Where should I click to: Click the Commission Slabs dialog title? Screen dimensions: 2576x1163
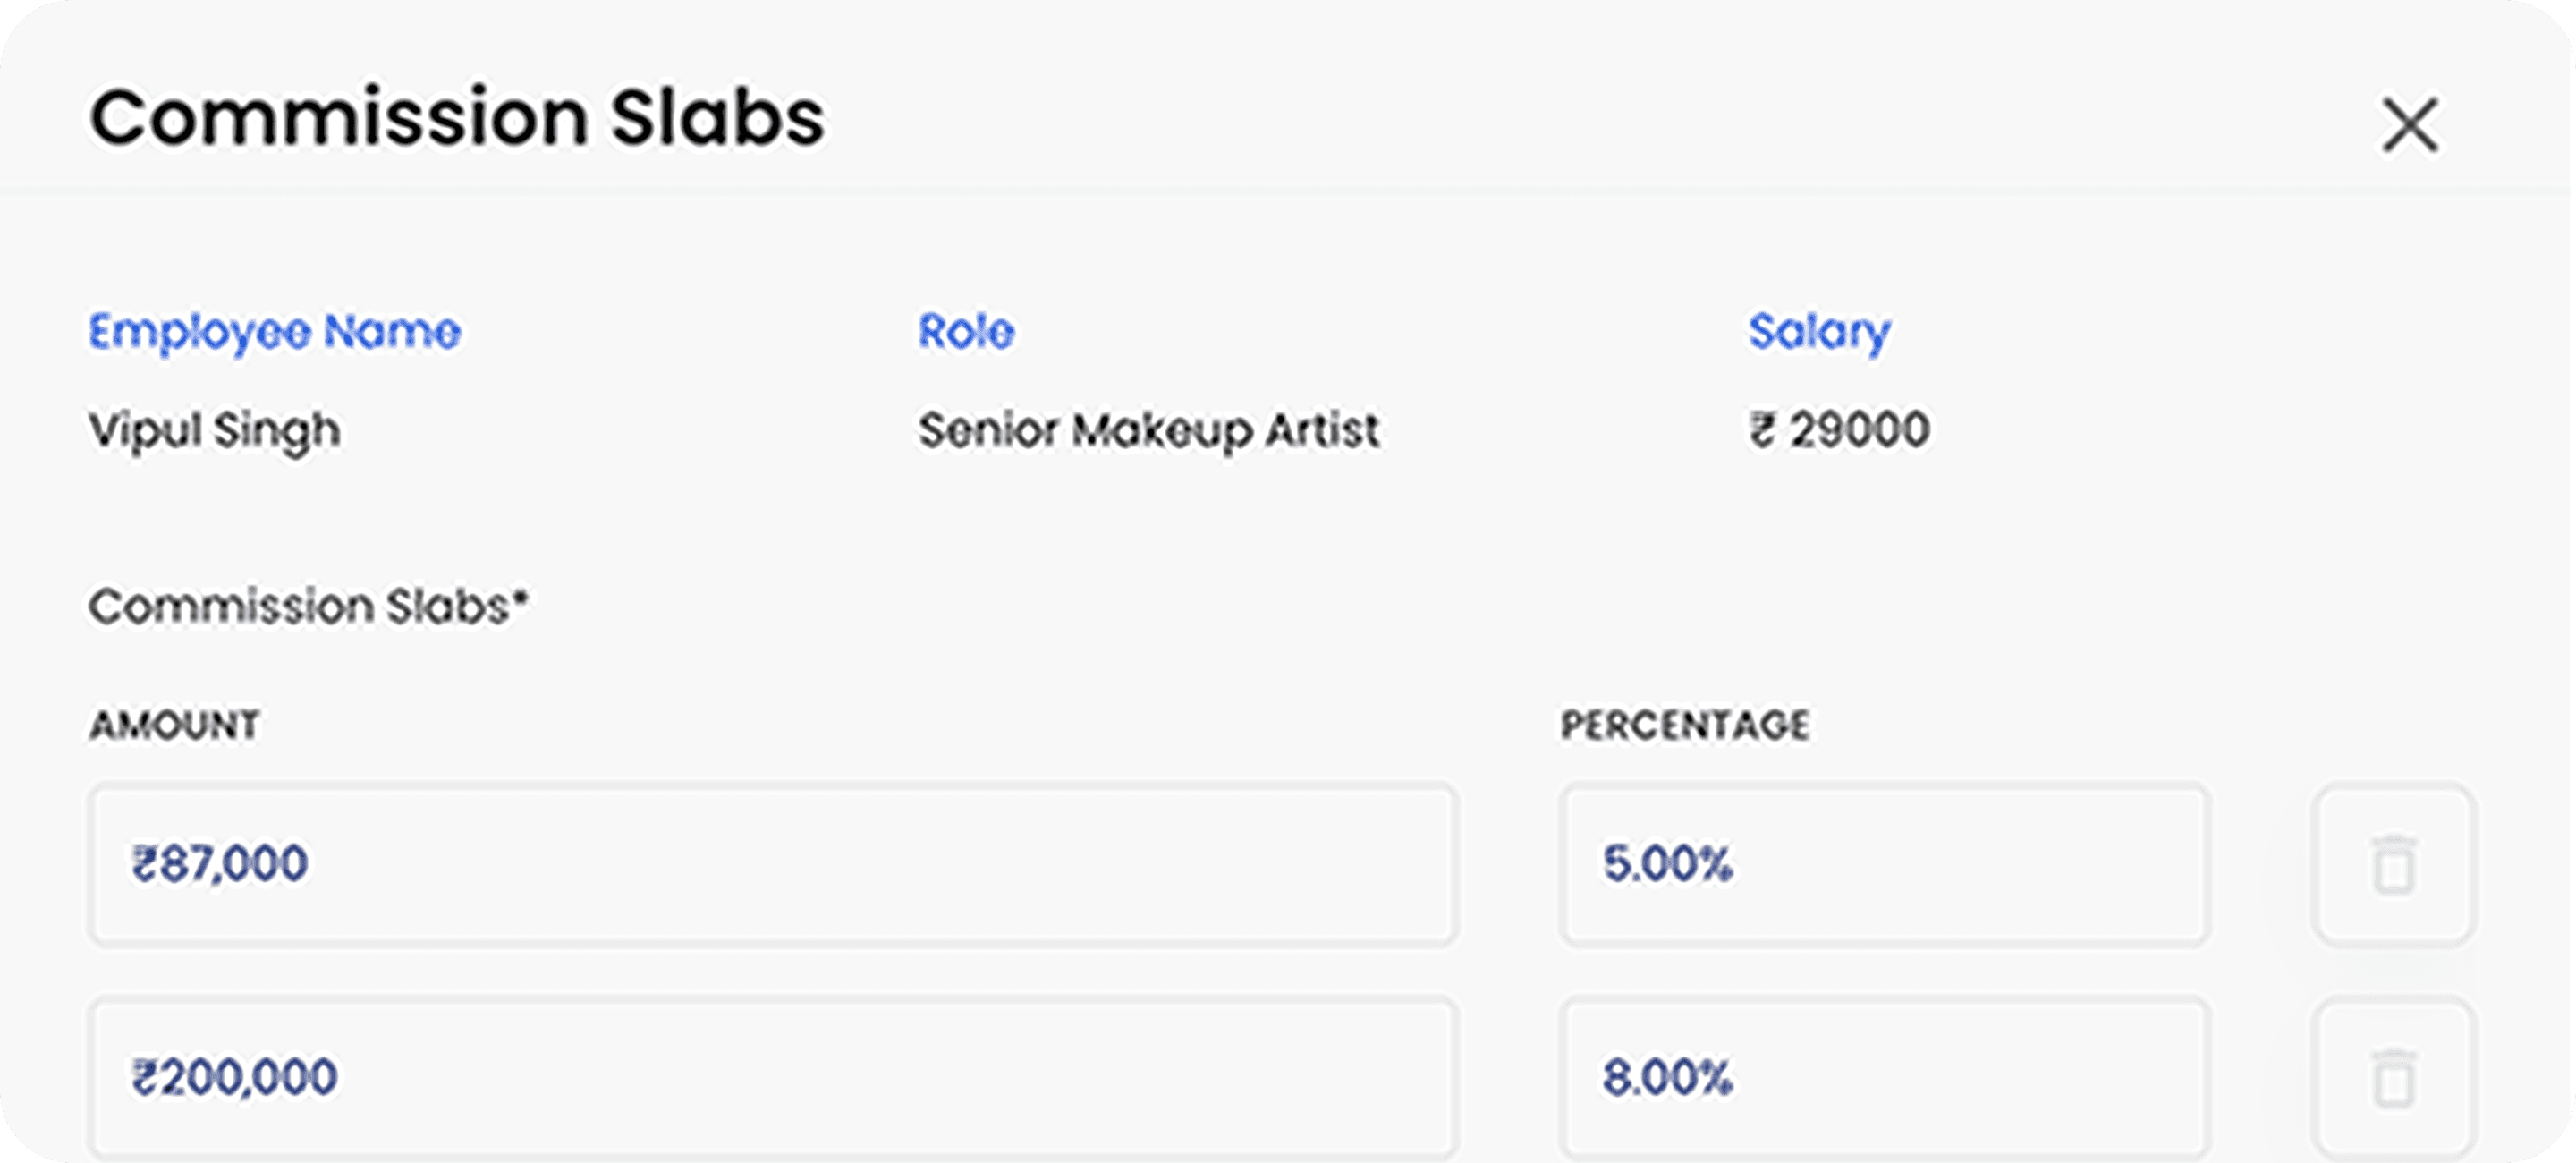(x=457, y=118)
